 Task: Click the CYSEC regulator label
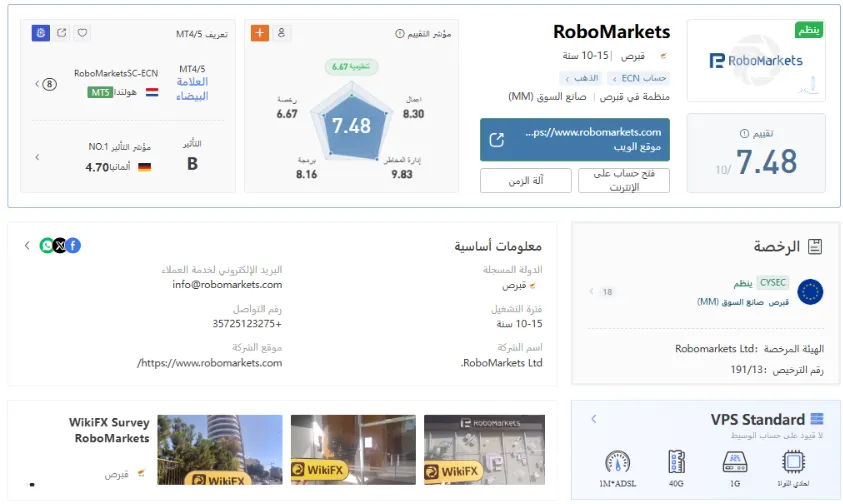[x=773, y=283]
